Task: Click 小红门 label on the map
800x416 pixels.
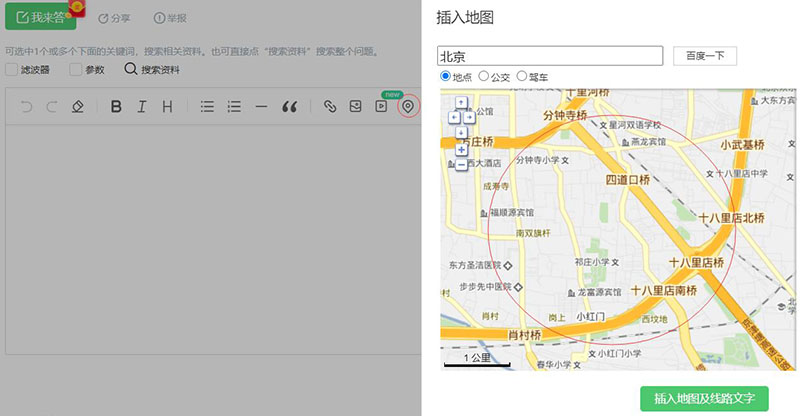Action: click(x=590, y=317)
